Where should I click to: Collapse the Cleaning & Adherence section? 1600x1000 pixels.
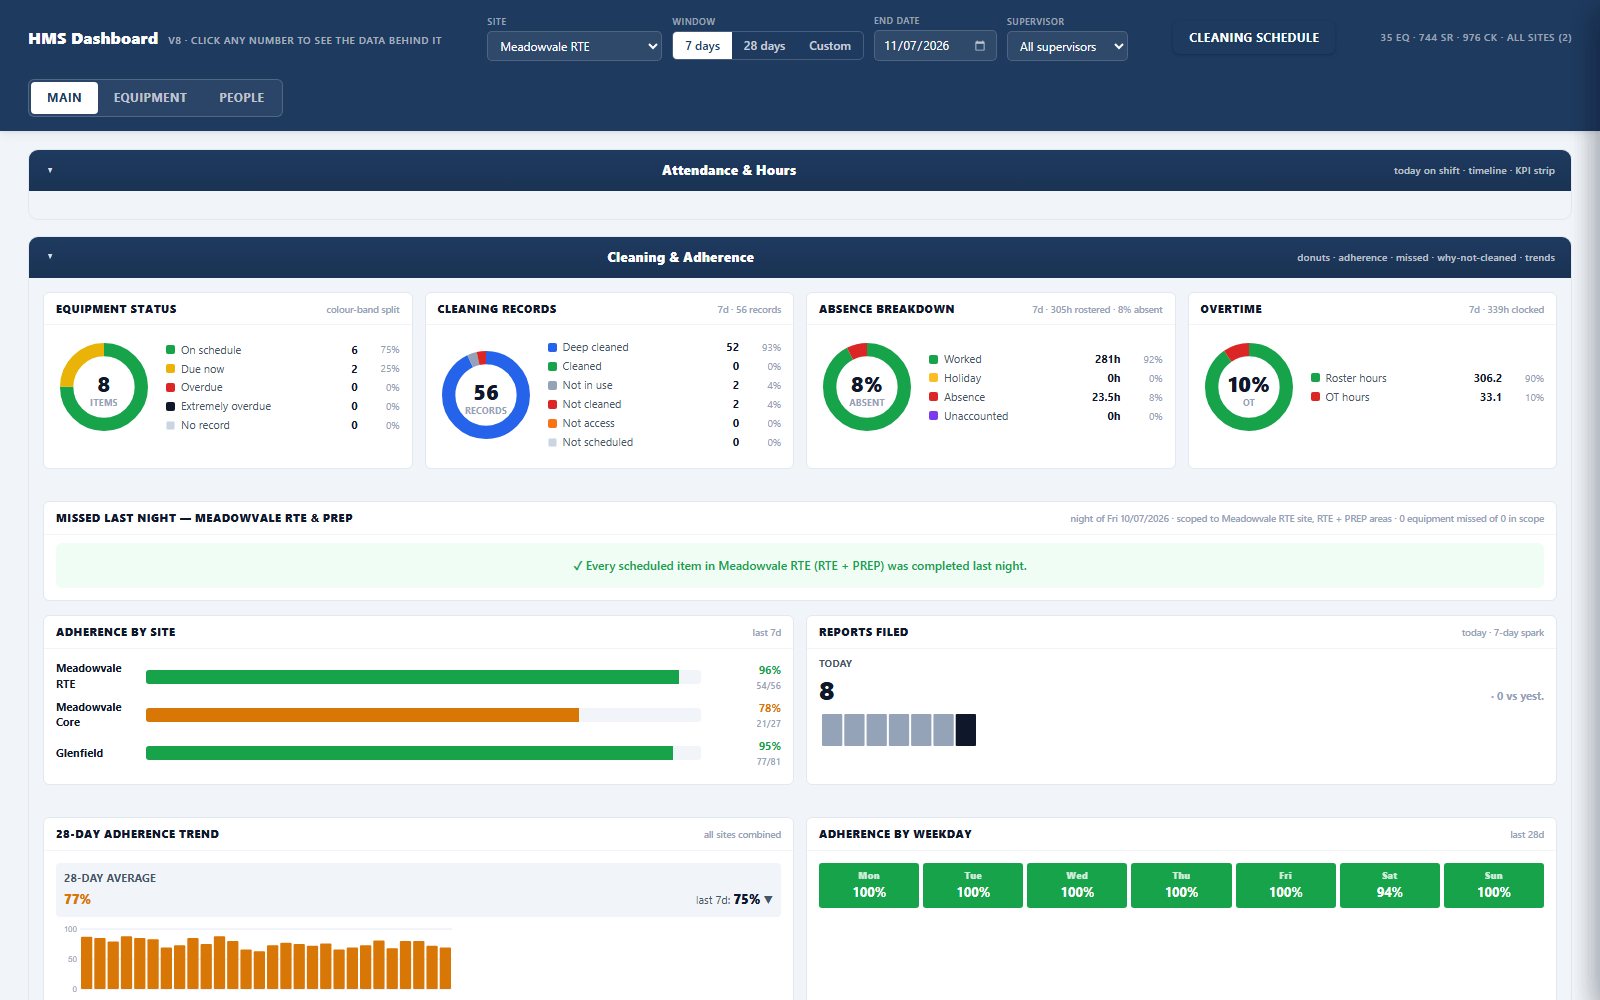pos(50,257)
